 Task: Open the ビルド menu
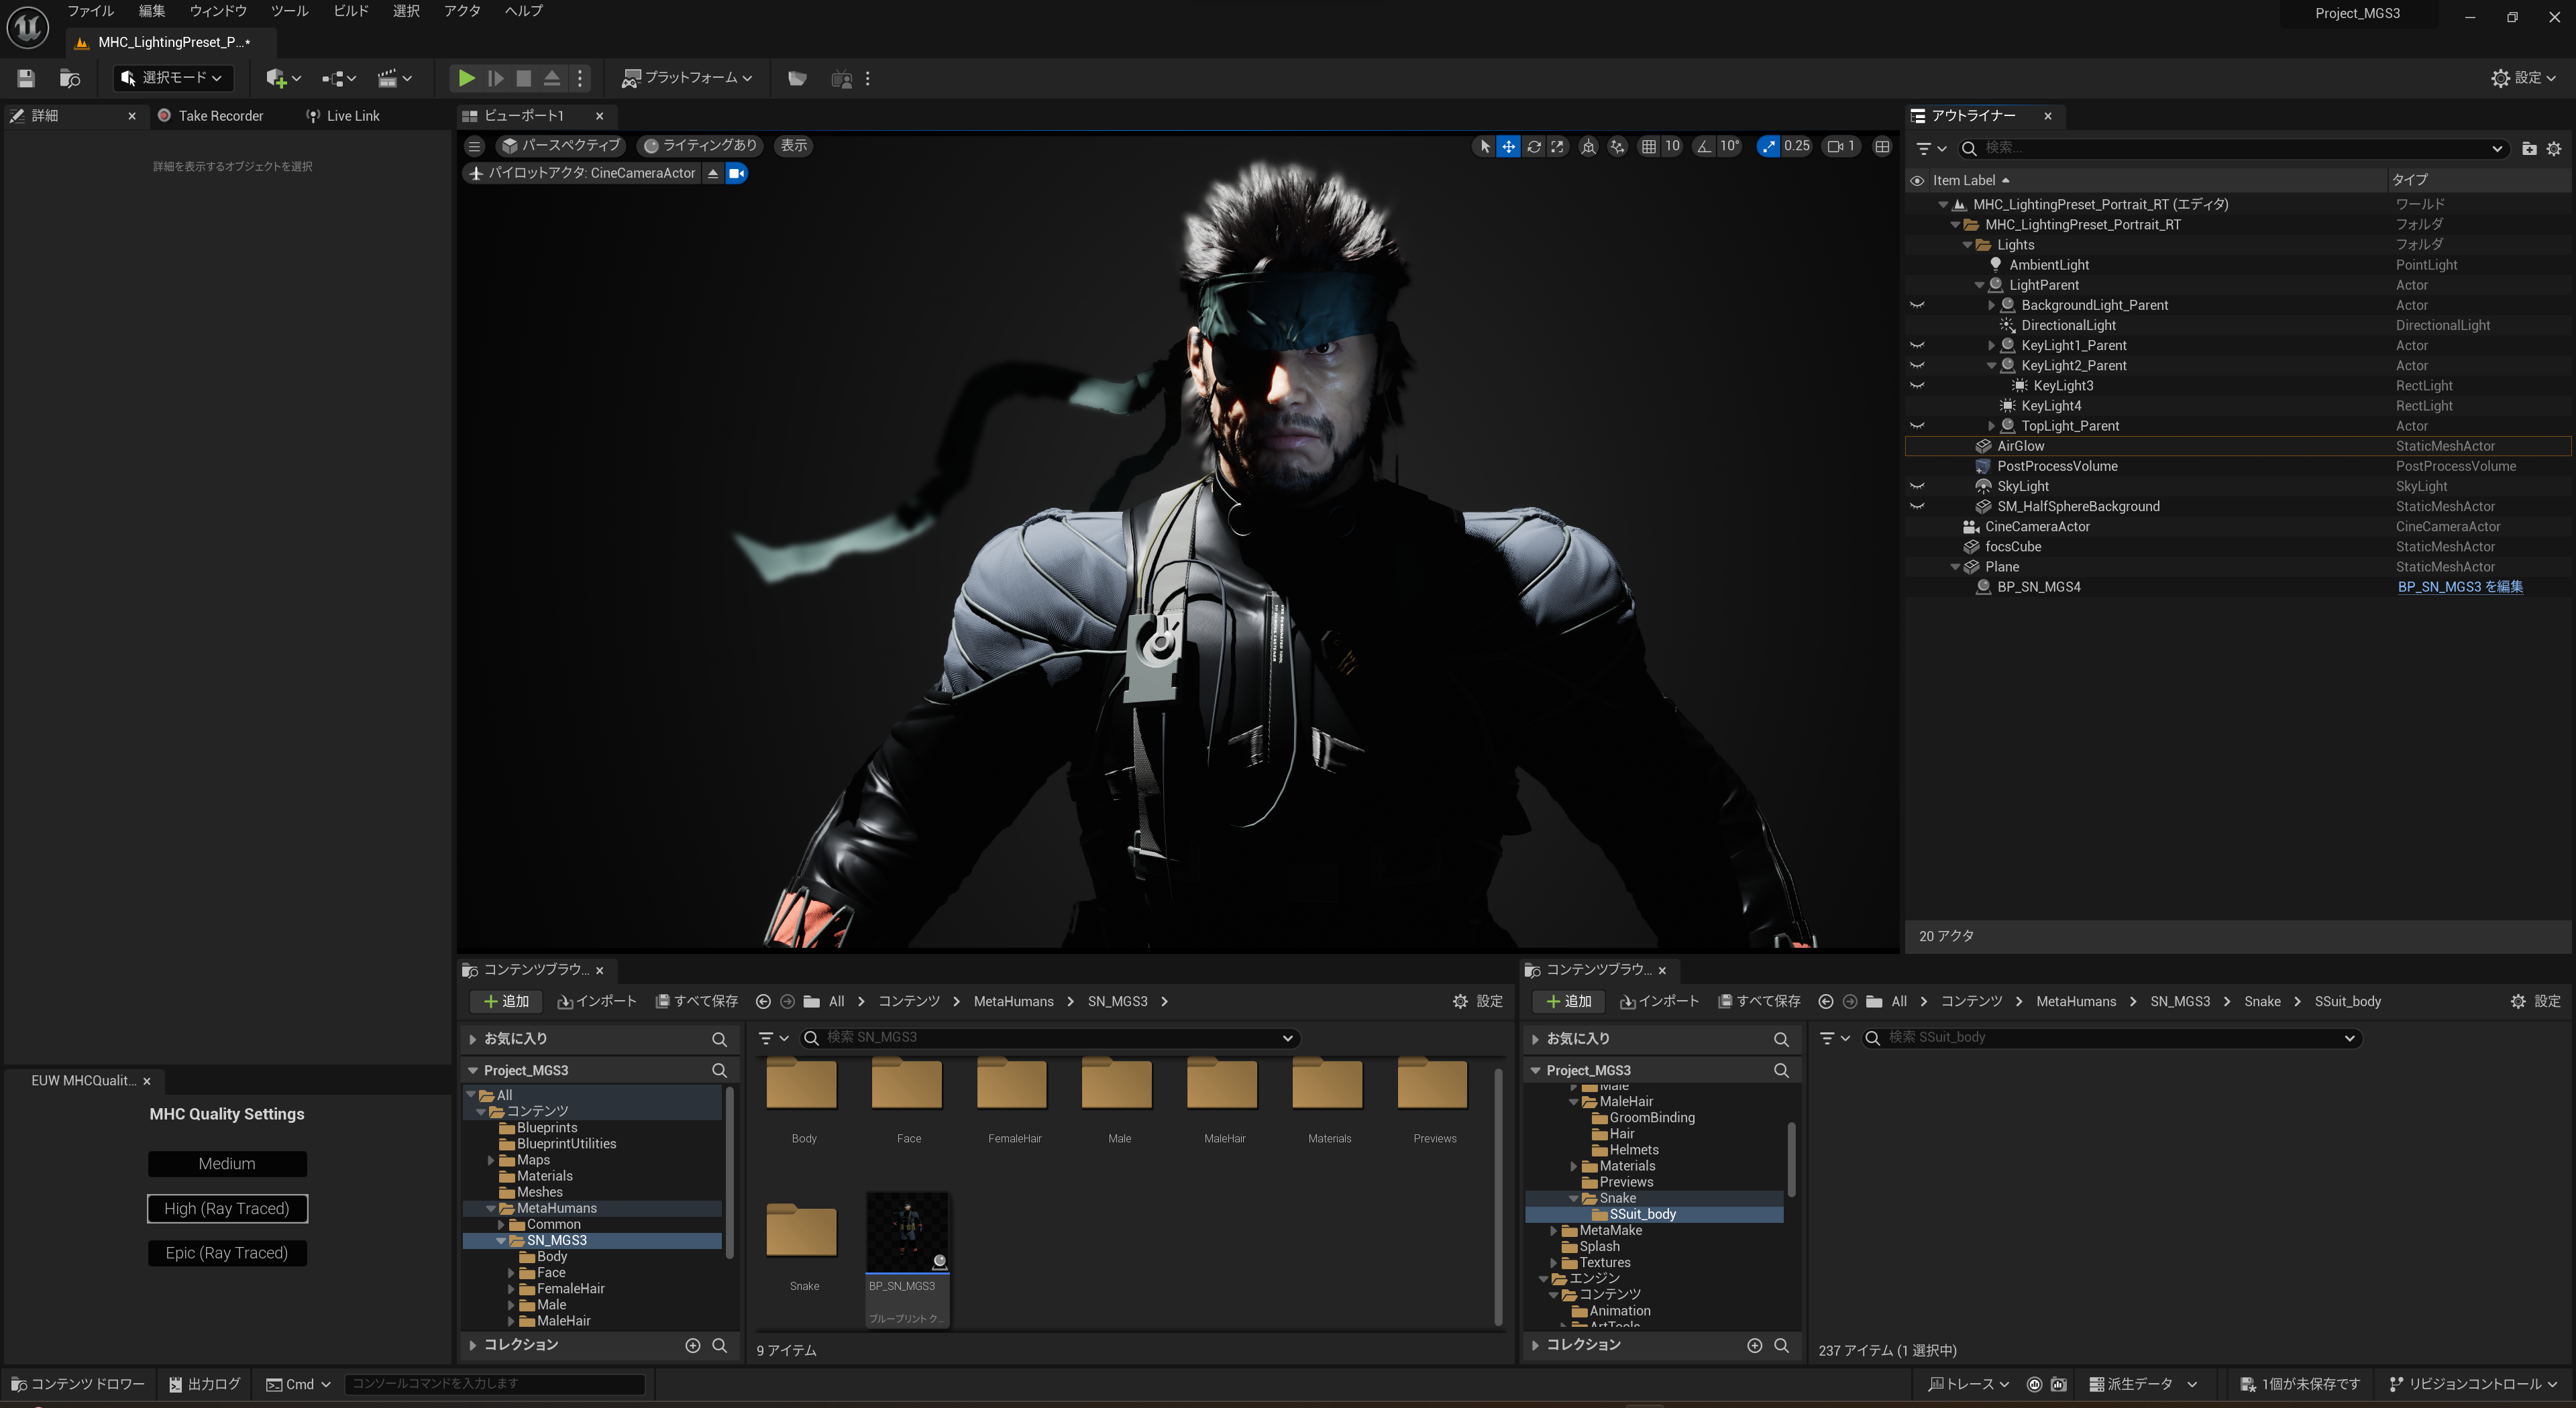351,11
